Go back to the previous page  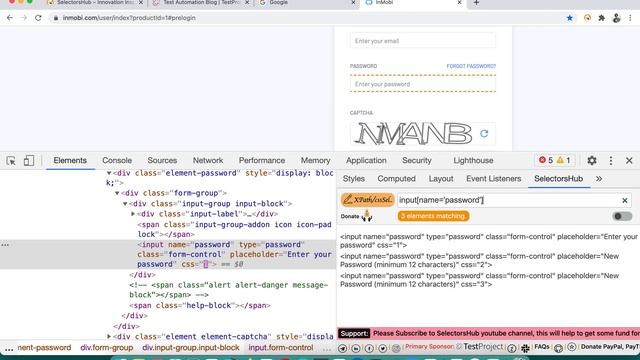[x=10, y=18]
